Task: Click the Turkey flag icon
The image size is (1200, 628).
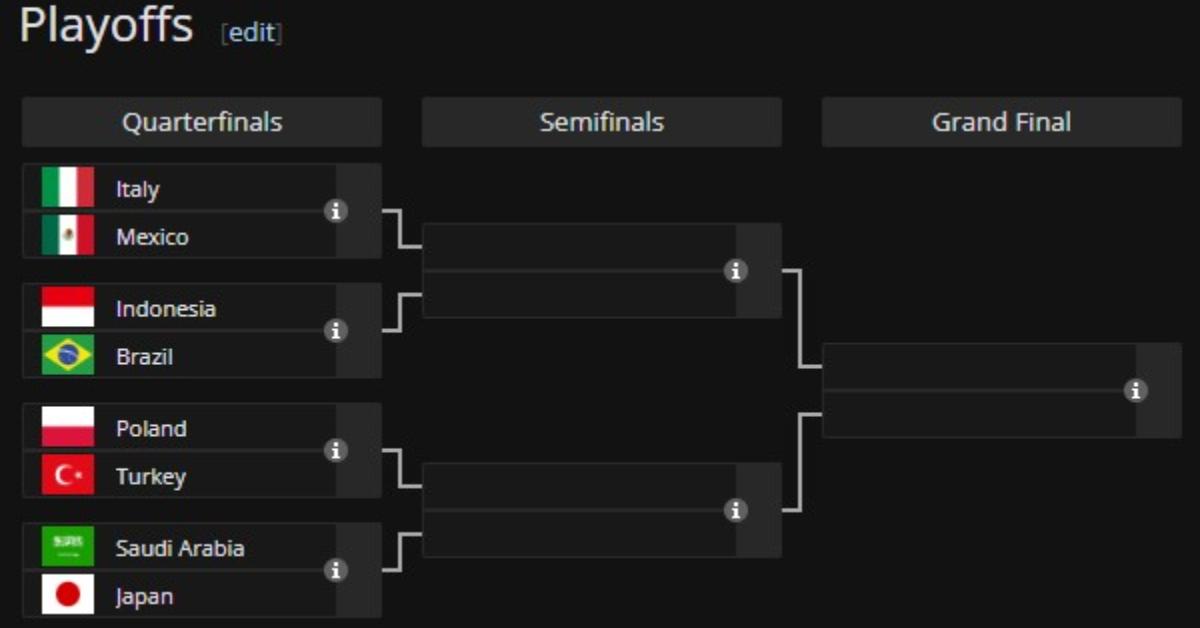Action: coord(68,476)
